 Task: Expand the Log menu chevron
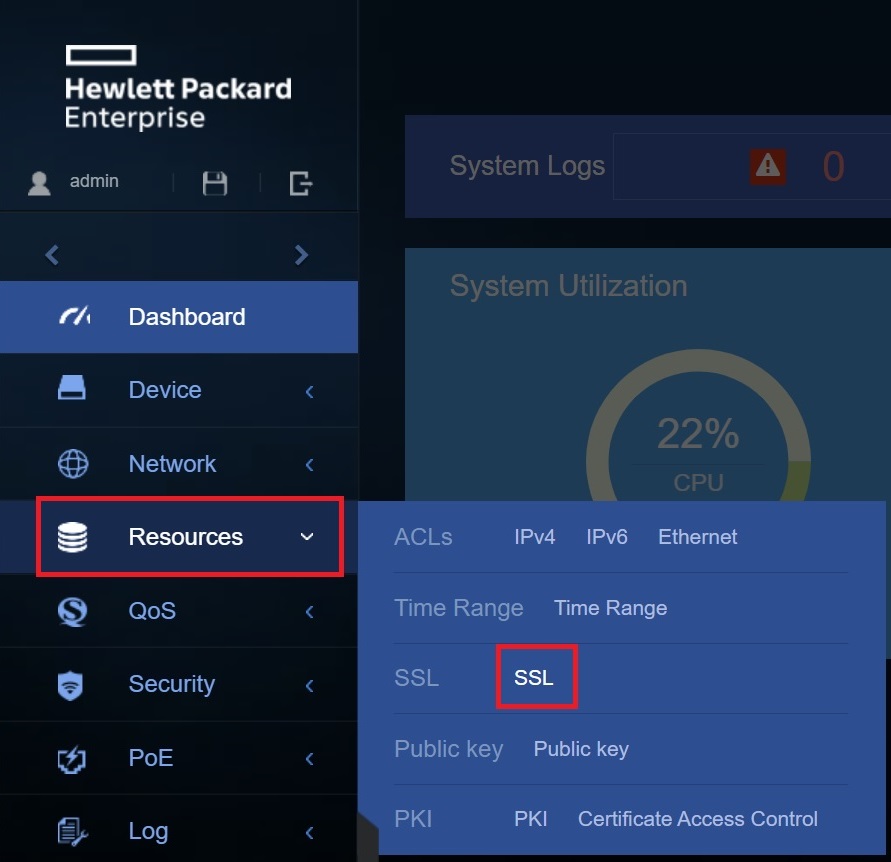click(x=310, y=833)
